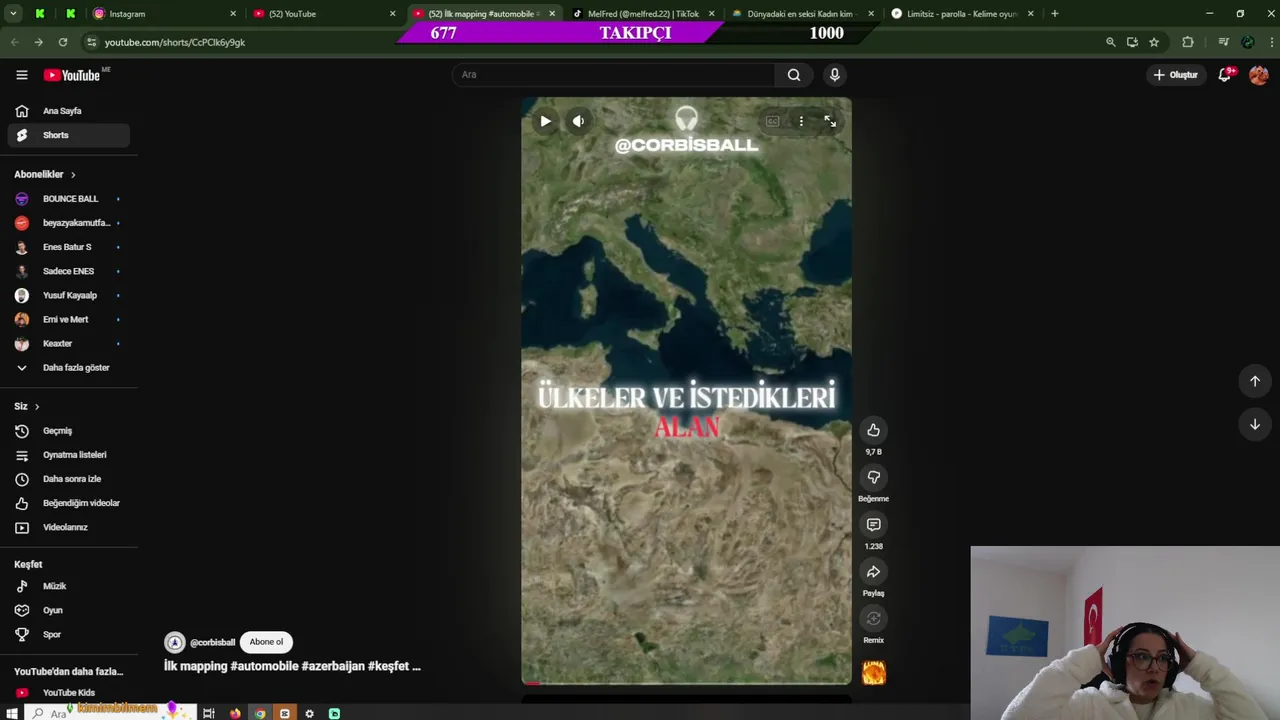The image size is (1280, 720).
Task: Expand the Abonelikler section
Action: pyautogui.click(x=45, y=174)
